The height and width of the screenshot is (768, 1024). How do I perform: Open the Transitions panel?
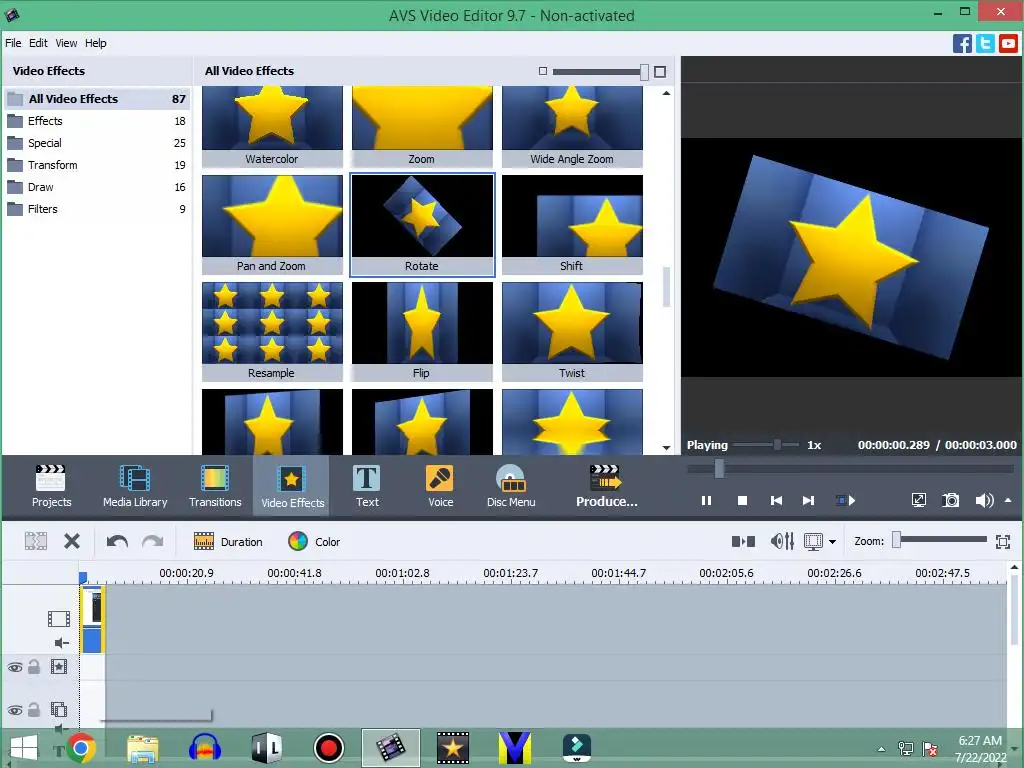[x=215, y=485]
